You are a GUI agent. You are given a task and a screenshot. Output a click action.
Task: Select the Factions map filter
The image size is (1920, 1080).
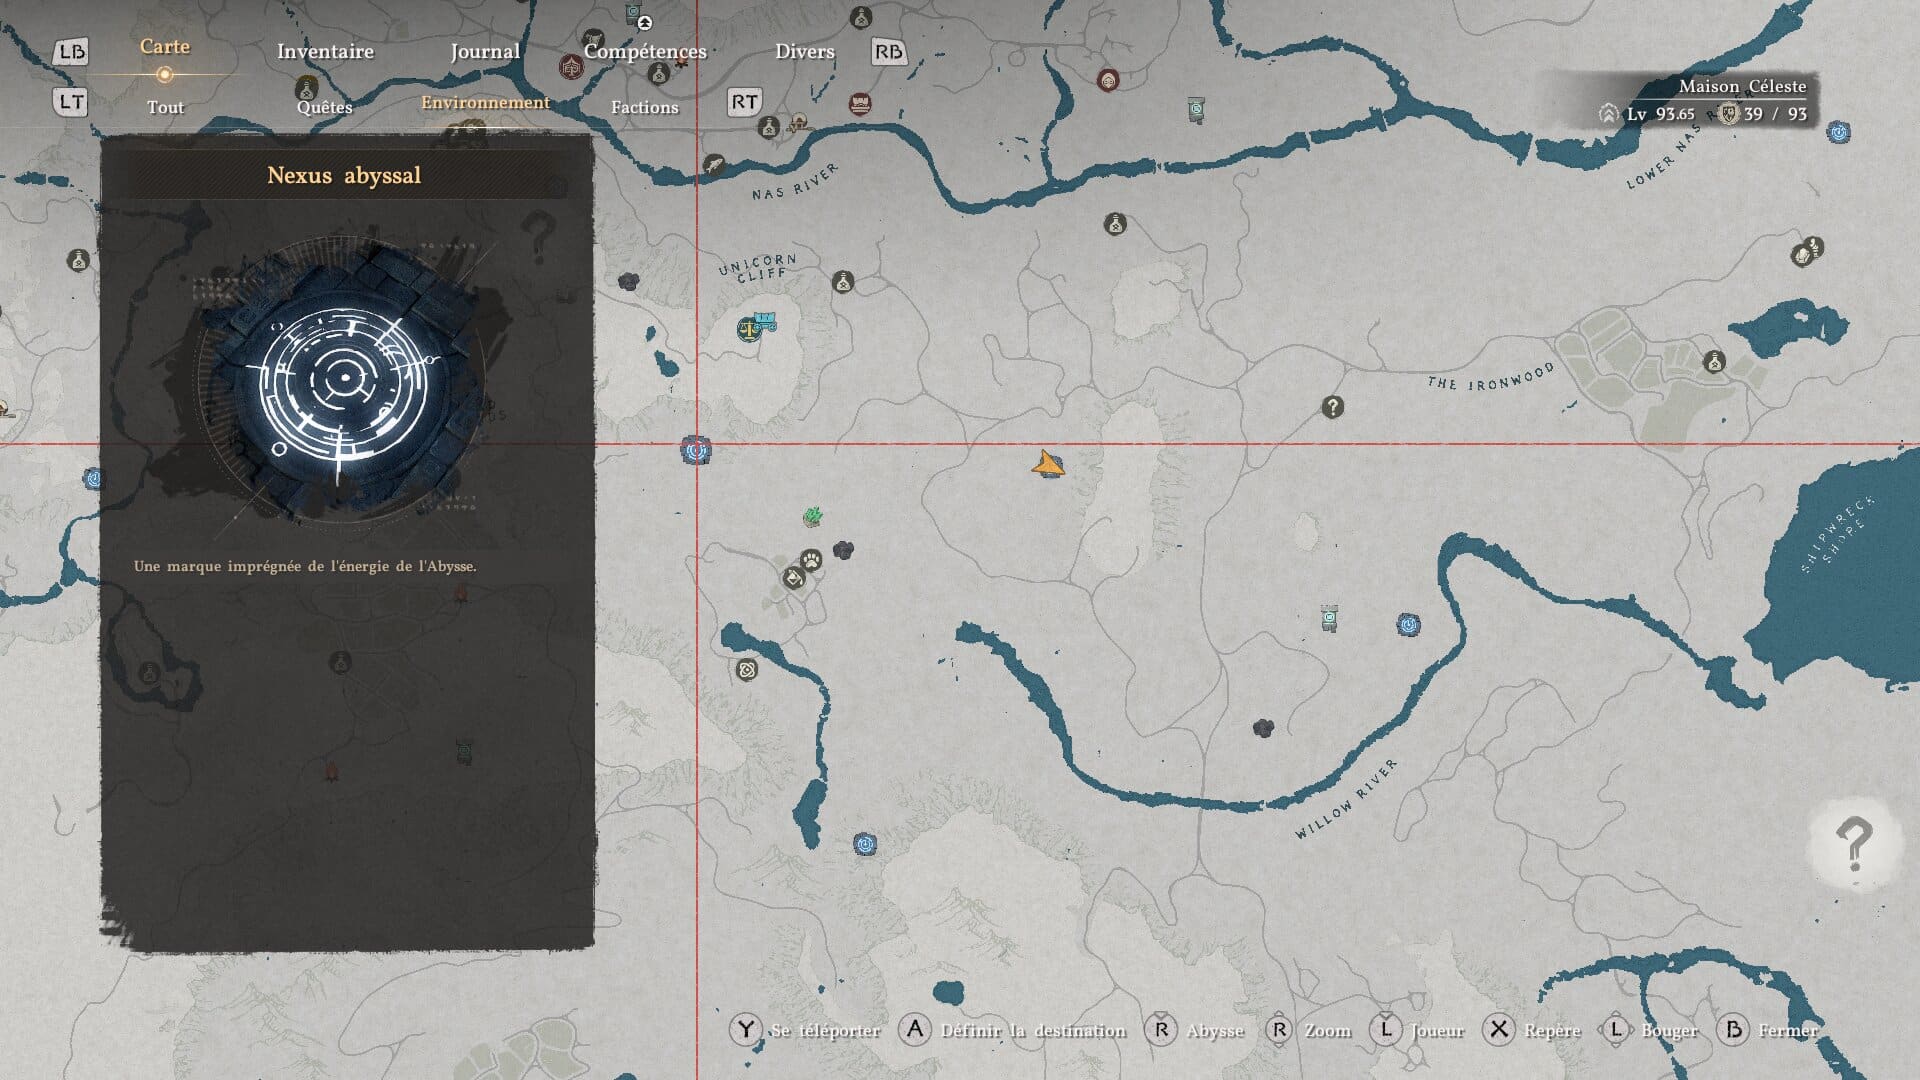coord(644,107)
